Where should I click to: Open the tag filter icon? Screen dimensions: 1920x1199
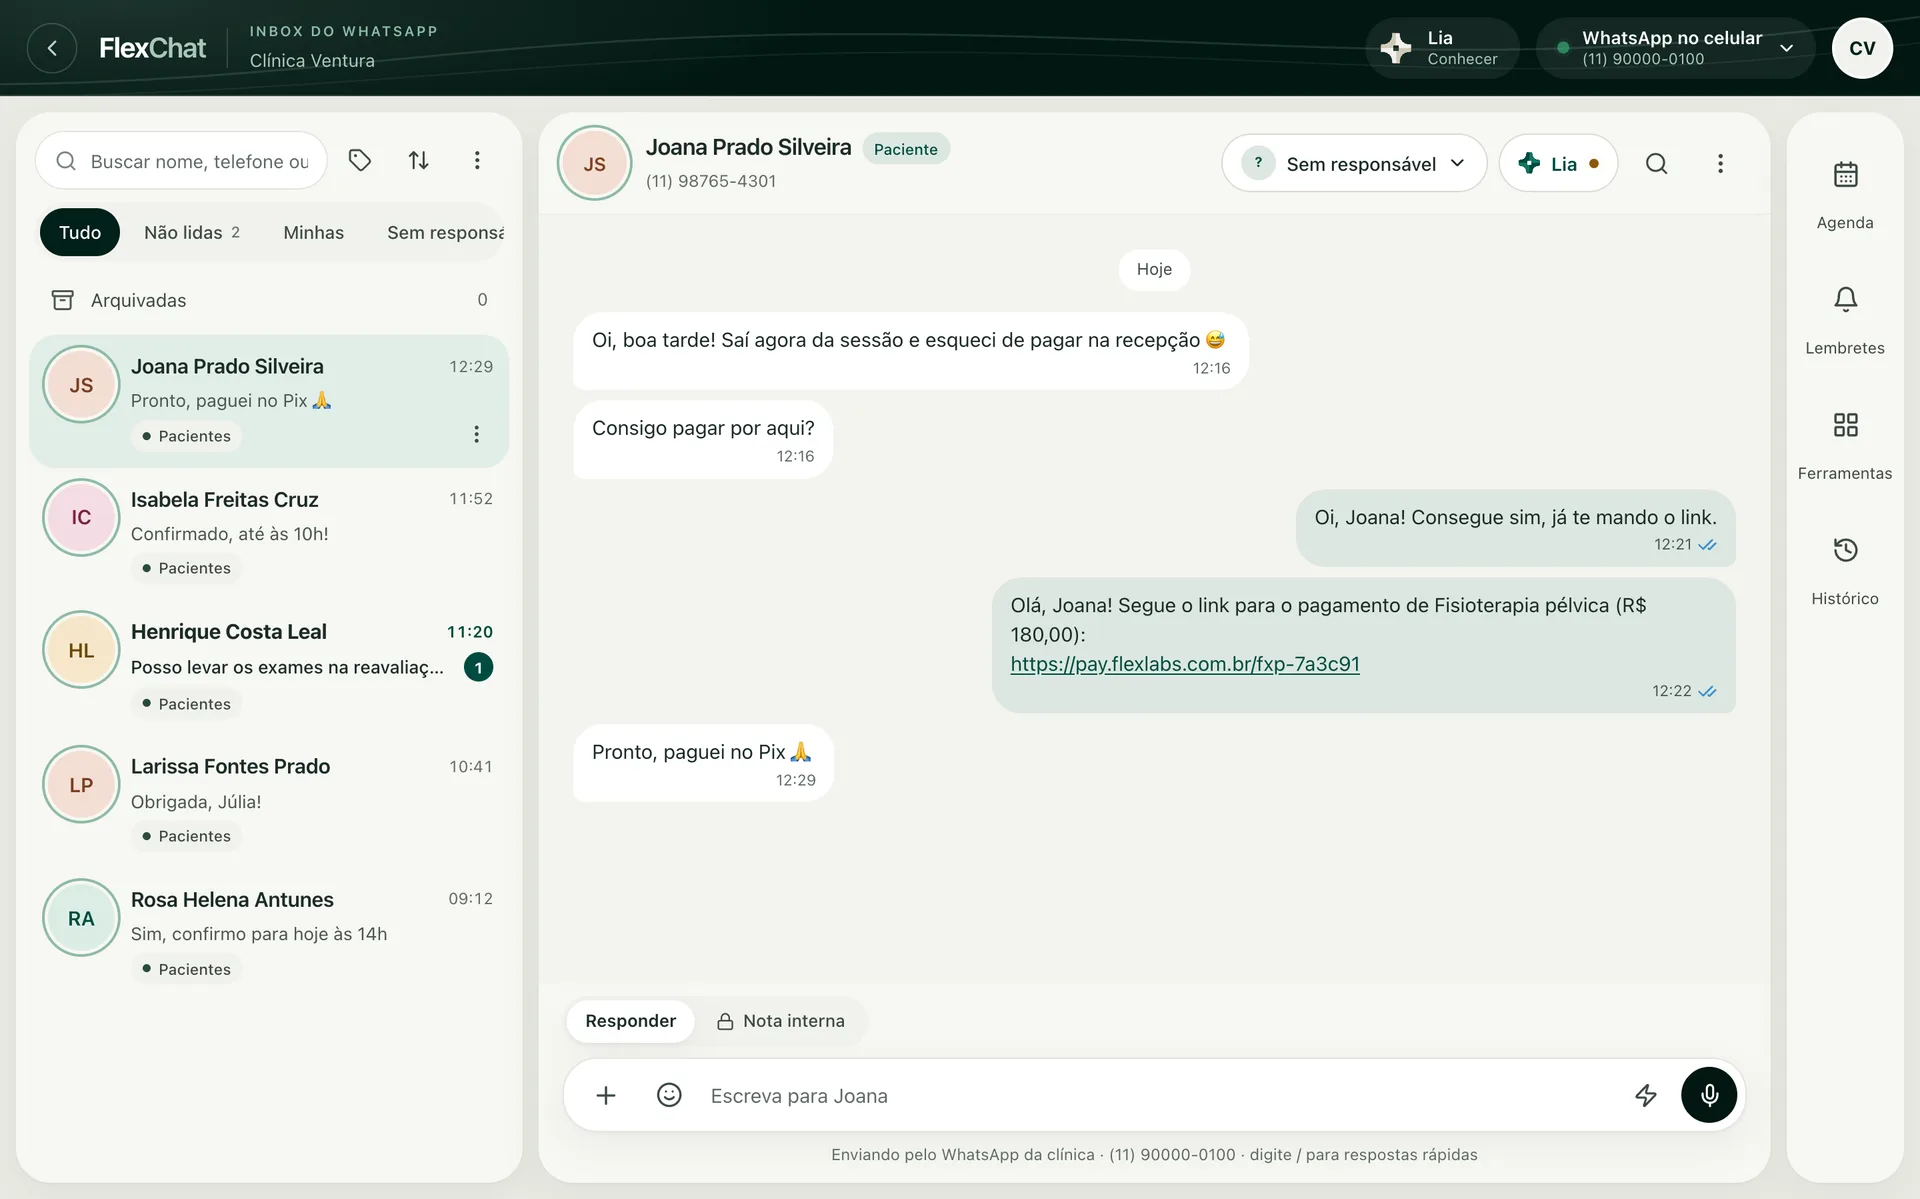point(360,160)
